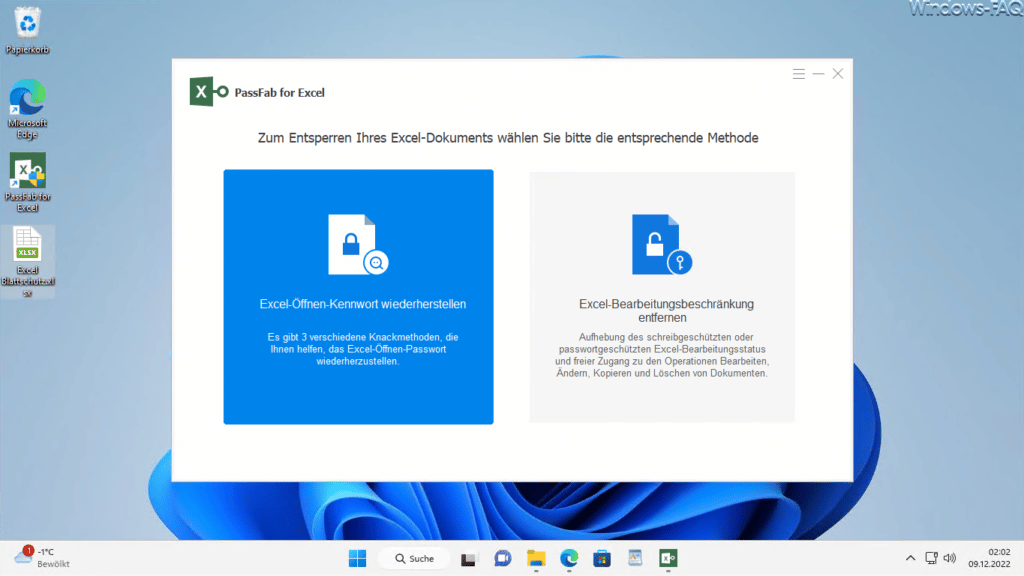1024x576 pixels.
Task: Click the volume speaker tray icon
Action: click(x=950, y=558)
